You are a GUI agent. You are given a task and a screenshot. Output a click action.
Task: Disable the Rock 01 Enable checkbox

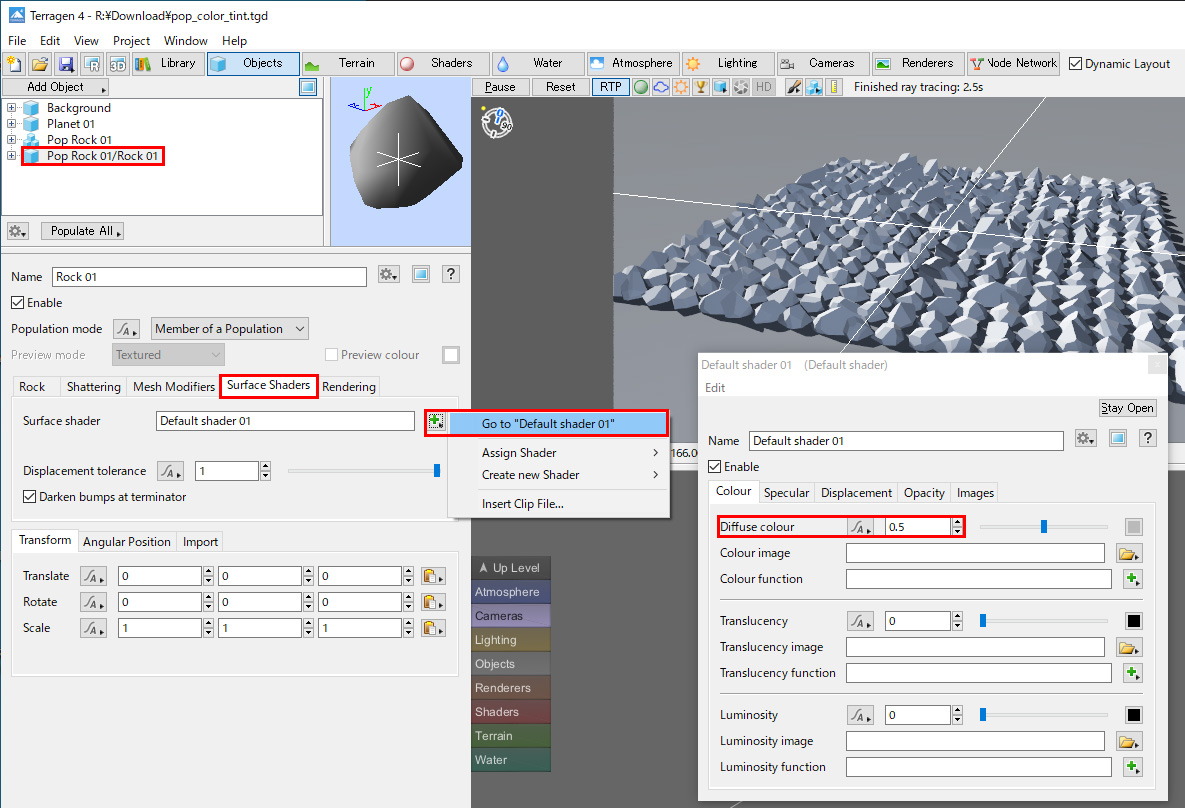point(18,303)
